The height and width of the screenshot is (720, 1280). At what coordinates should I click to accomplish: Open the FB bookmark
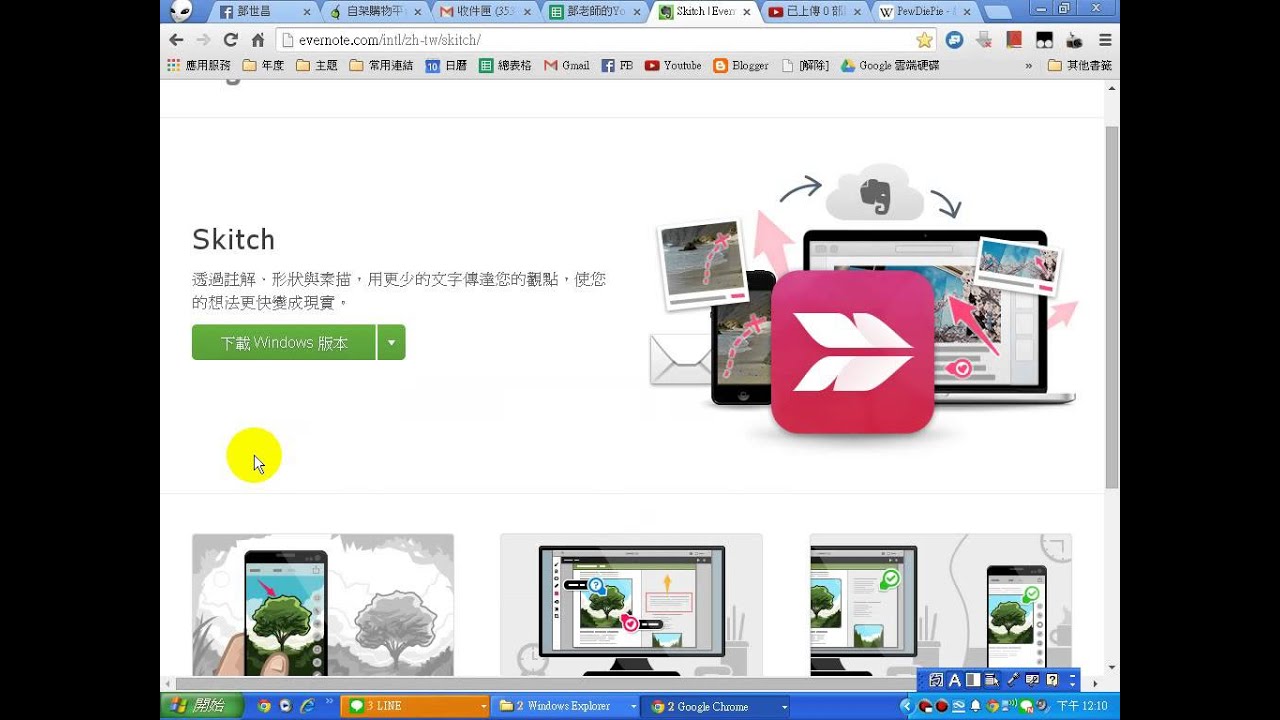[617, 66]
